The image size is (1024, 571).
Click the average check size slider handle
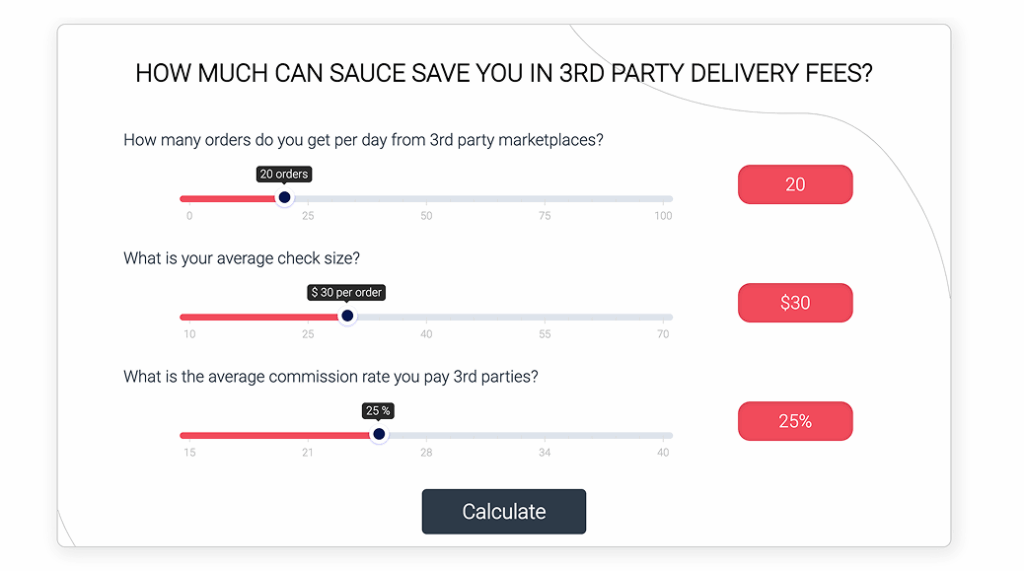click(x=347, y=317)
